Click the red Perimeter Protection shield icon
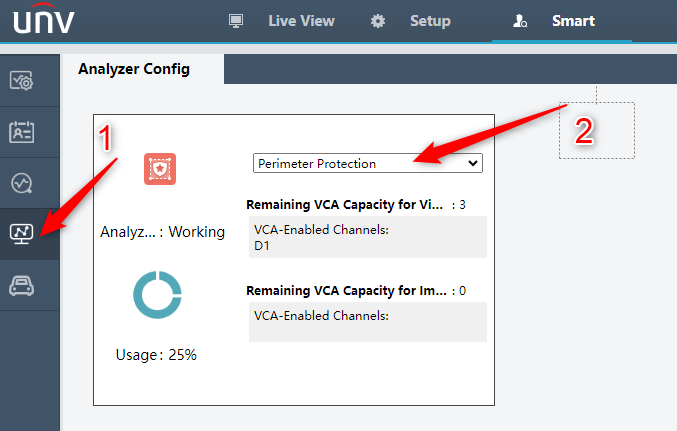Viewport: 677px width, 431px height. [x=160, y=169]
